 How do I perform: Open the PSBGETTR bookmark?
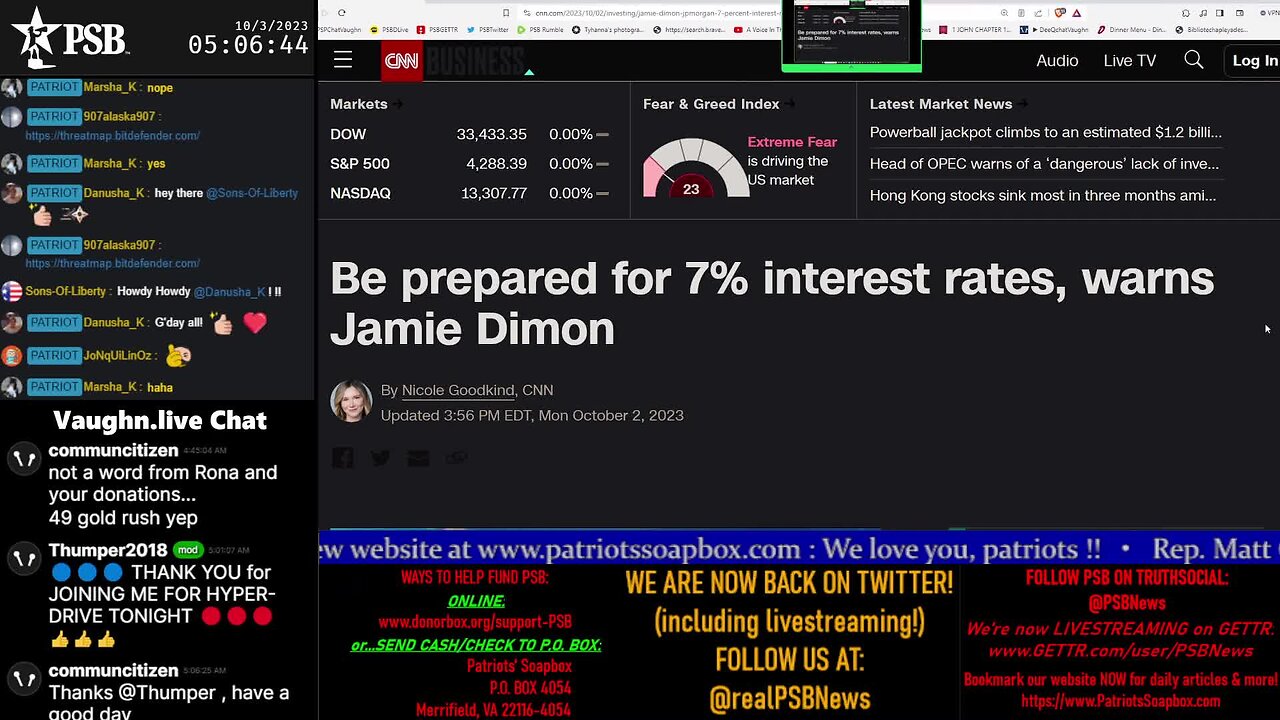[437, 30]
